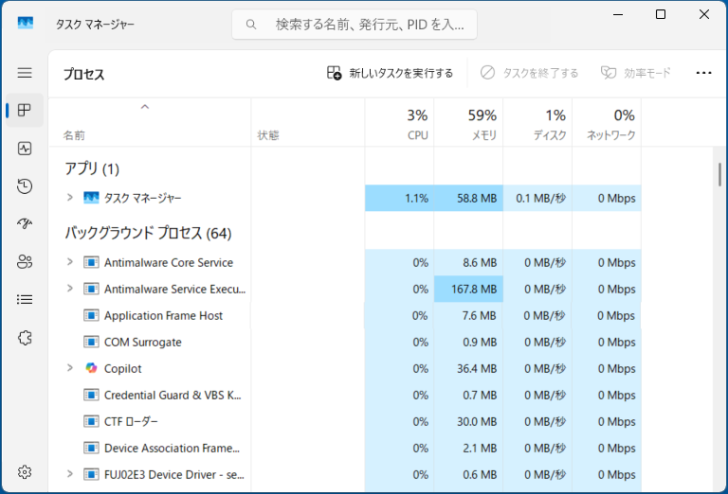Click 新しいタスクを実行する button
728x494 pixels.
(x=390, y=73)
